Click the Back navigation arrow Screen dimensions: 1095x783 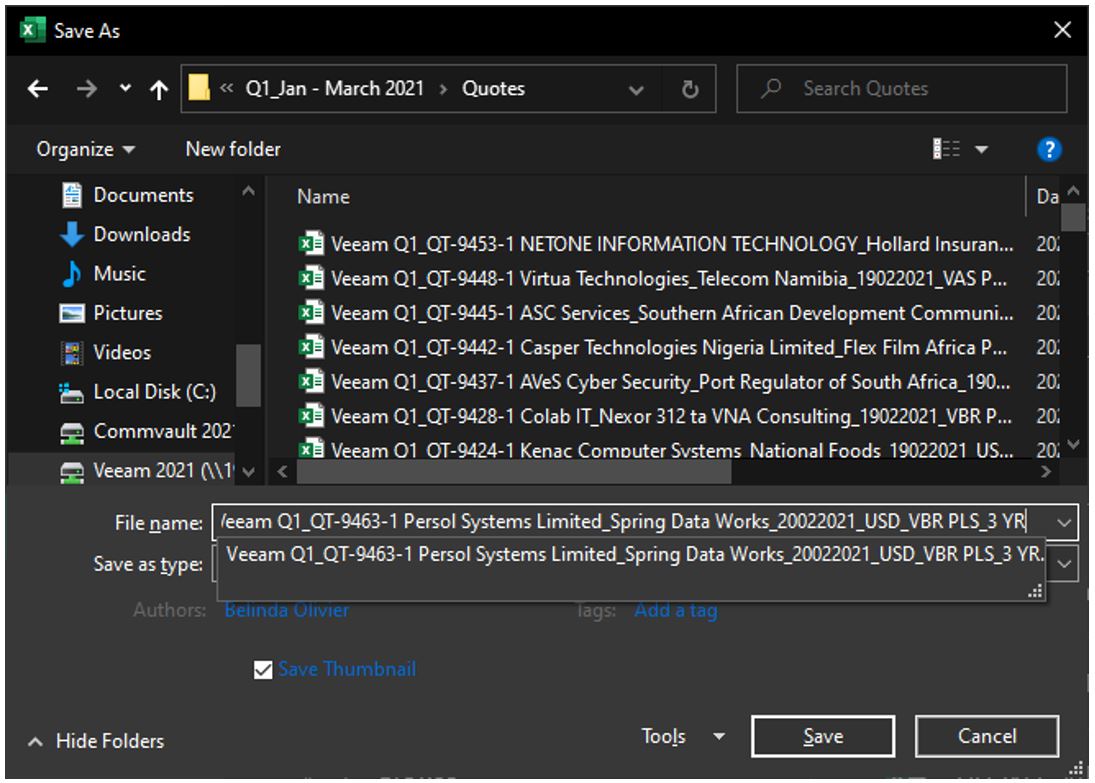pos(38,89)
